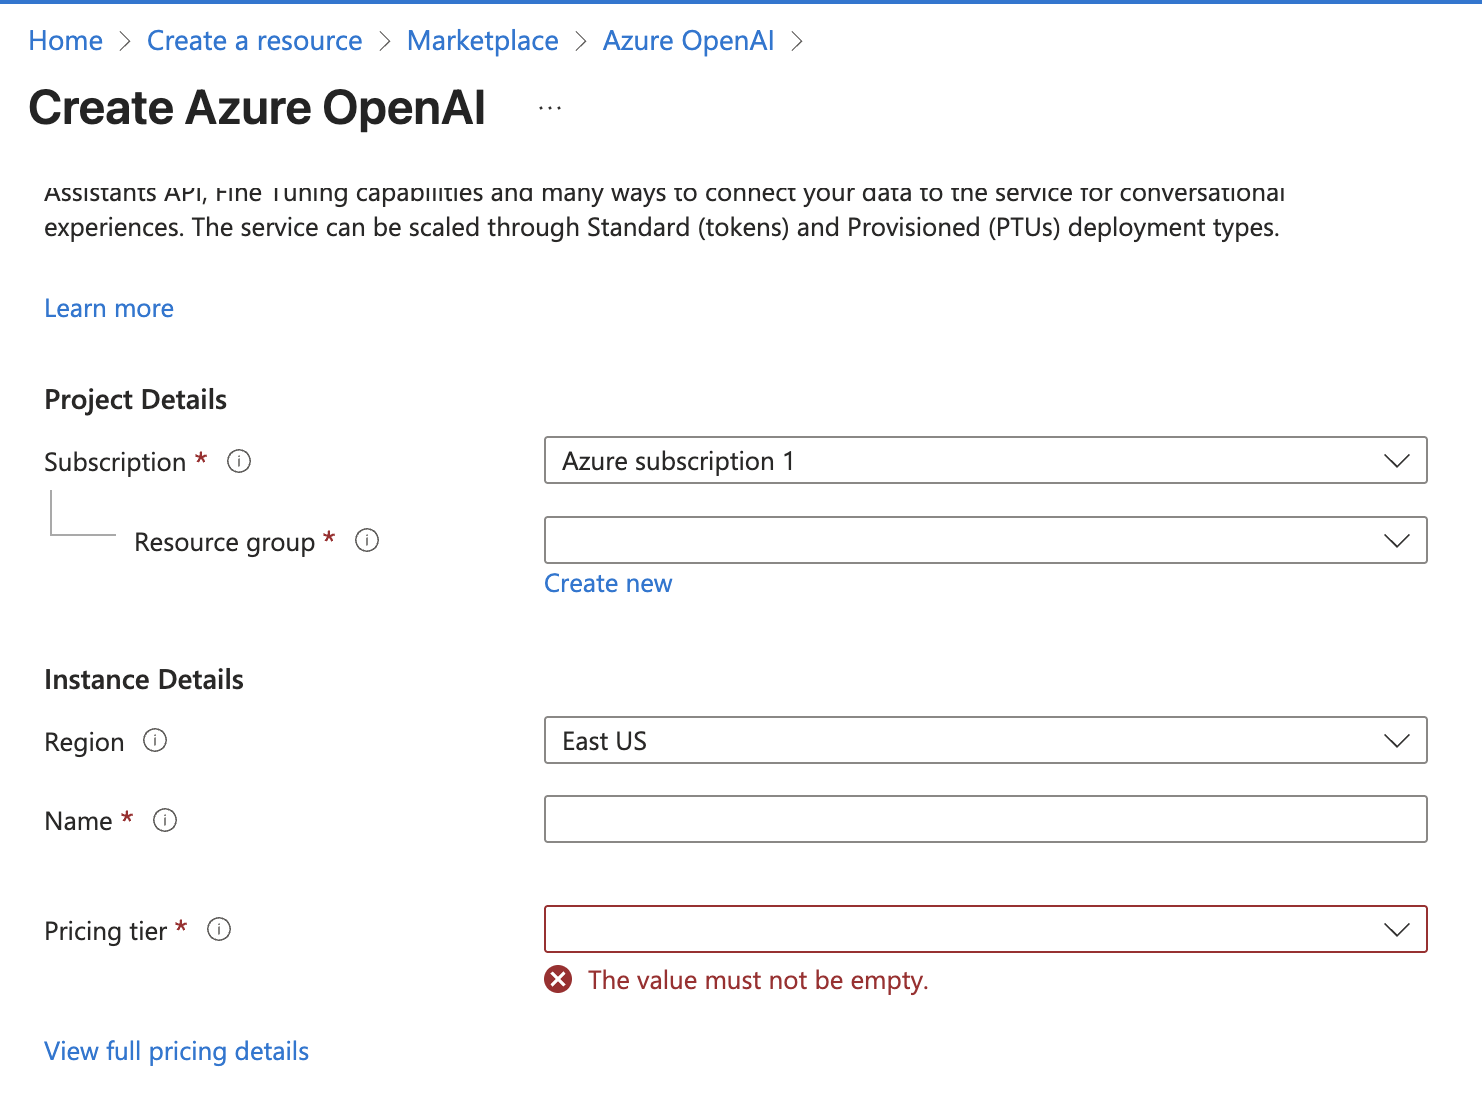Open the Resource group dropdown
1482x1120 pixels.
1397,540
